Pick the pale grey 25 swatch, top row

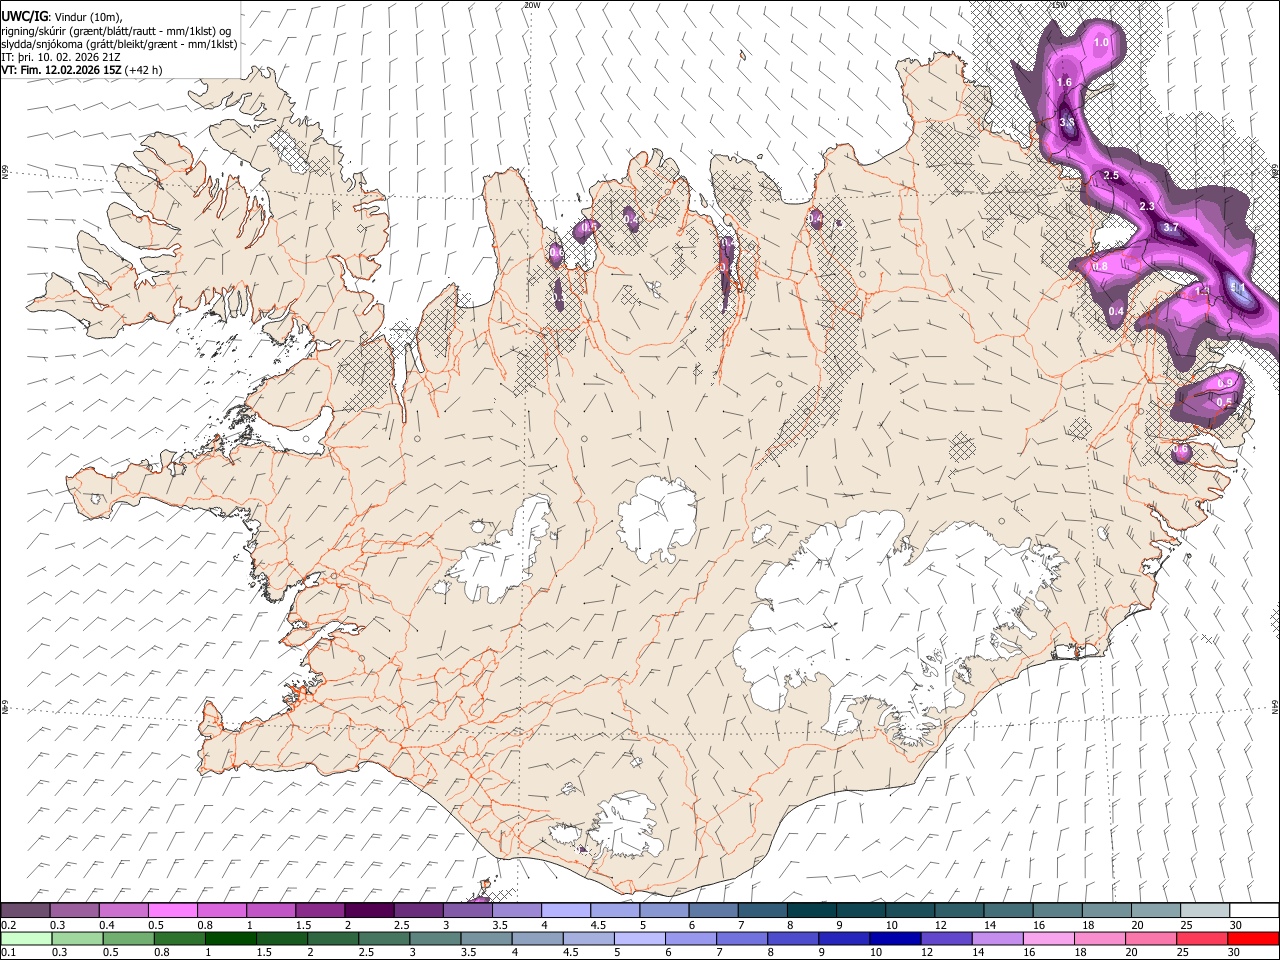[1205, 911]
